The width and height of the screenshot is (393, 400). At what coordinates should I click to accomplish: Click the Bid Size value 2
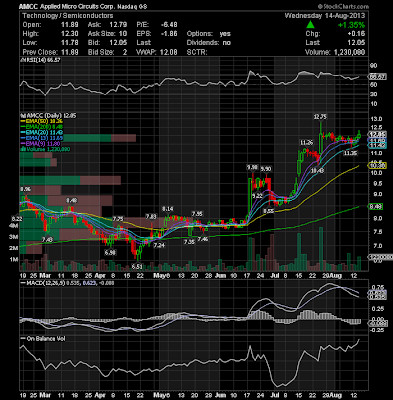click(x=125, y=52)
